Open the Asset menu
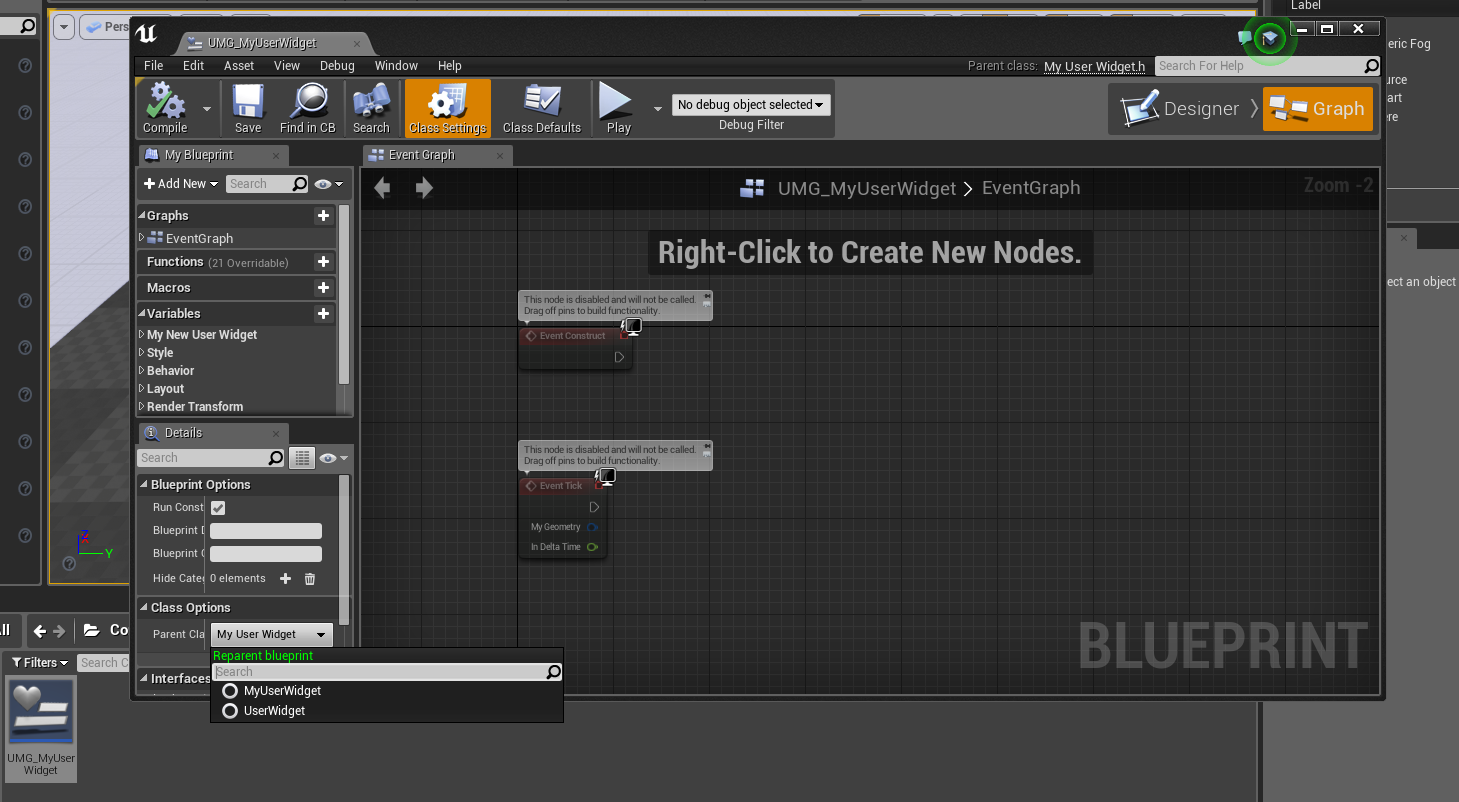This screenshot has height=802, width=1459. tap(239, 66)
